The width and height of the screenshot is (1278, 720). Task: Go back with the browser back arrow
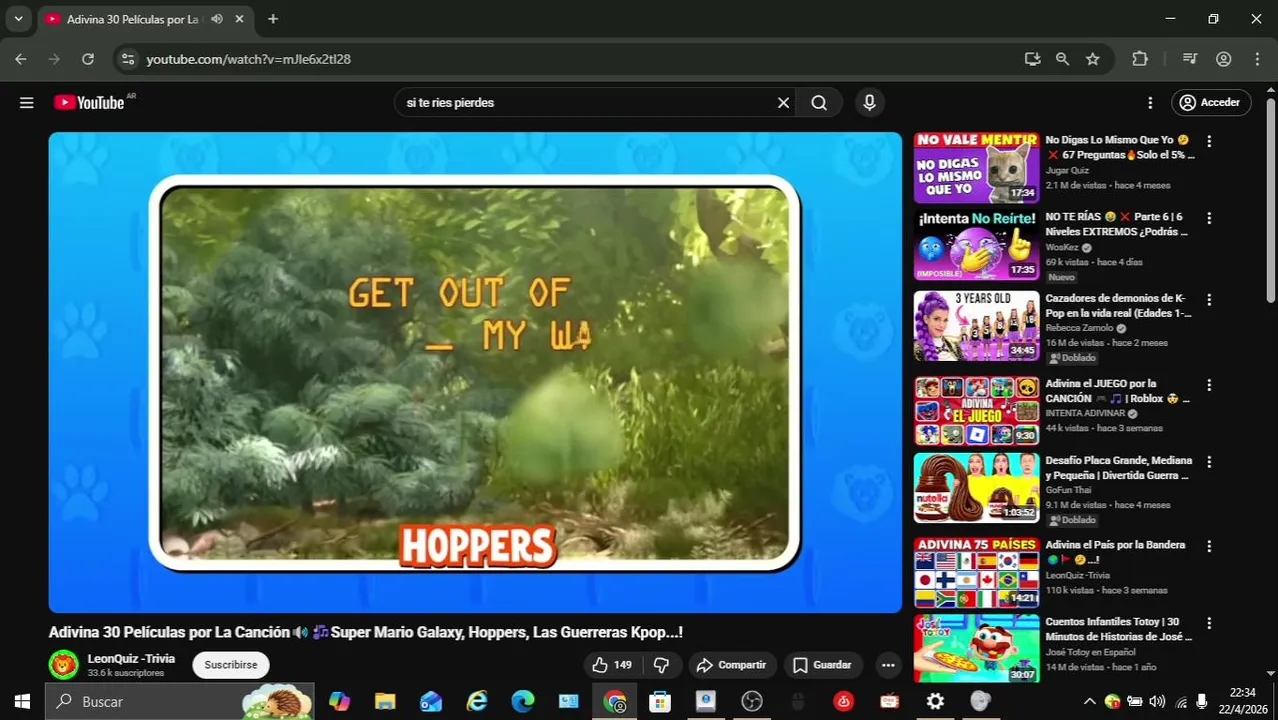(21, 59)
